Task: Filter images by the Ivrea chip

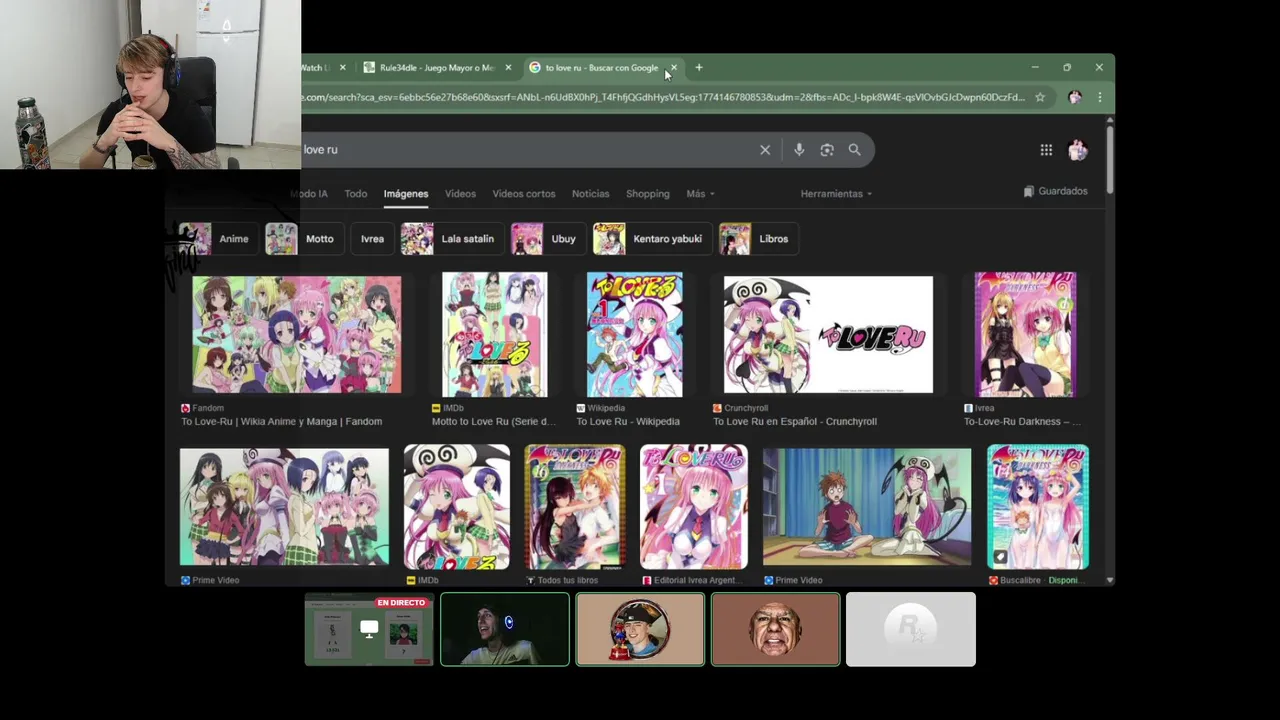Action: [x=372, y=239]
